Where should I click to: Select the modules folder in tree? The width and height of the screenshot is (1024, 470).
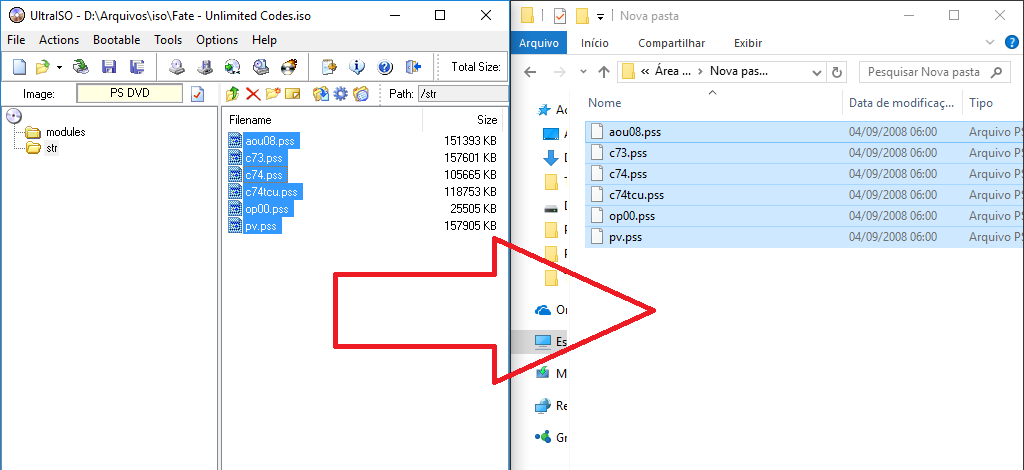(65, 132)
